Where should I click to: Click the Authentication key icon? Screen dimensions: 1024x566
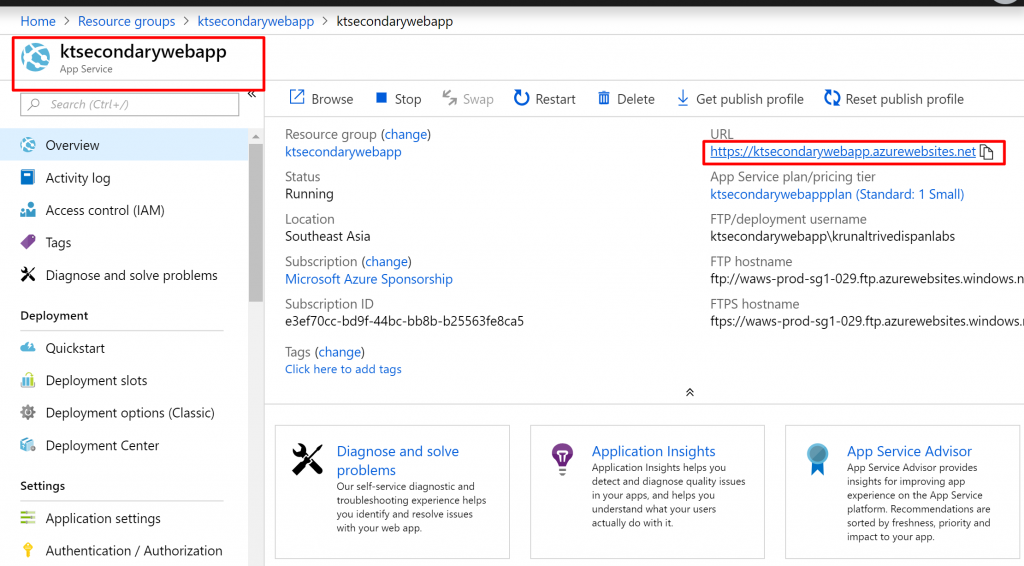click(28, 550)
